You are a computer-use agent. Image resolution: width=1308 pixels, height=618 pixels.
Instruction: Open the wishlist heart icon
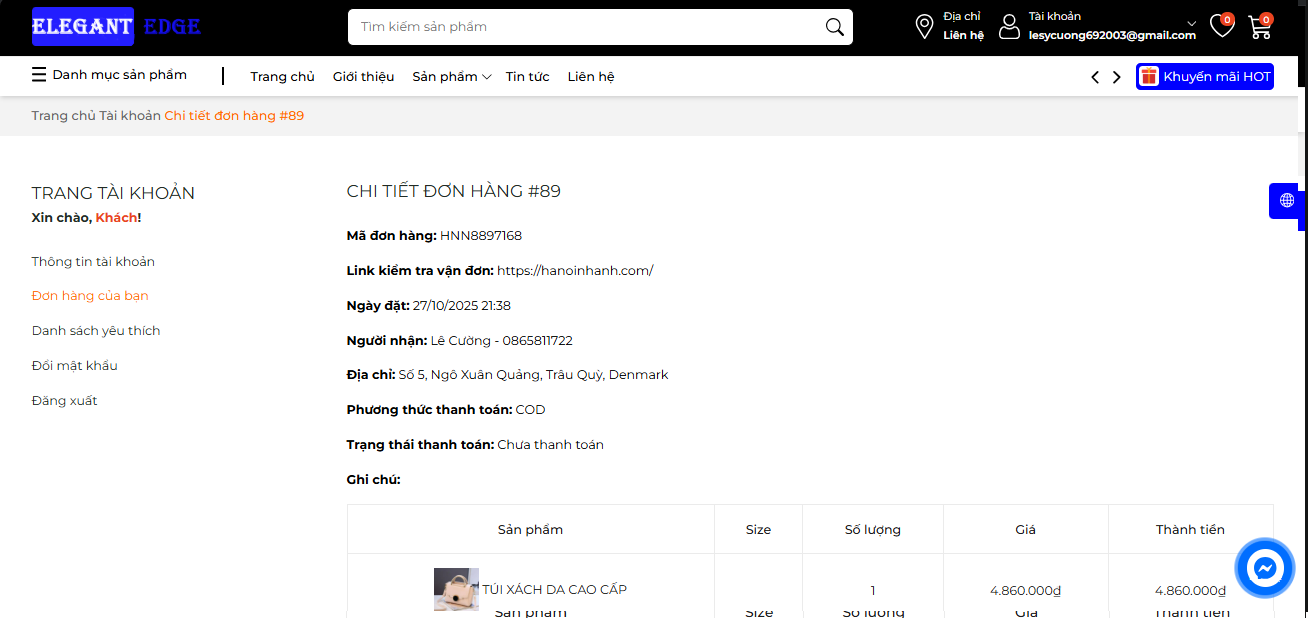click(1221, 27)
